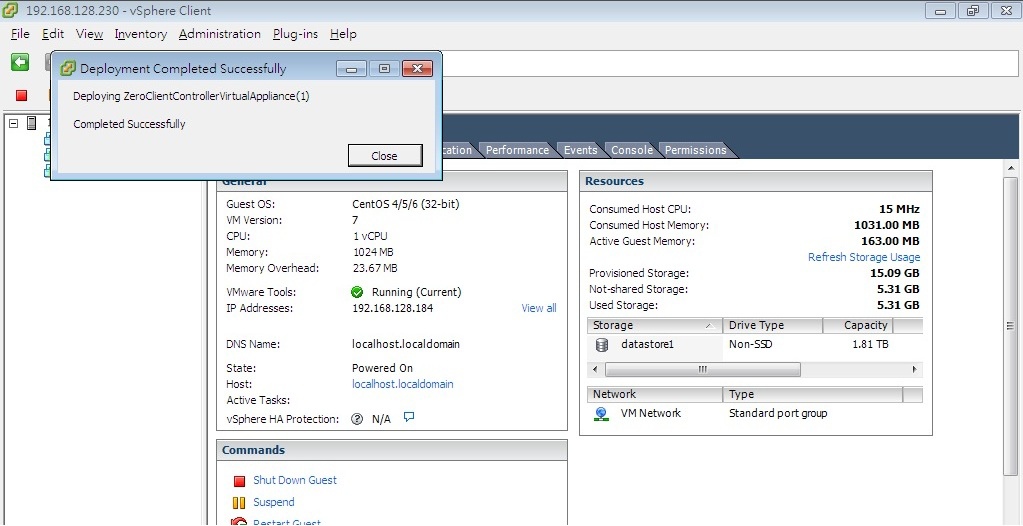The width and height of the screenshot is (1023, 526).
Task: Select the host server icon in tree
Action: coord(31,123)
